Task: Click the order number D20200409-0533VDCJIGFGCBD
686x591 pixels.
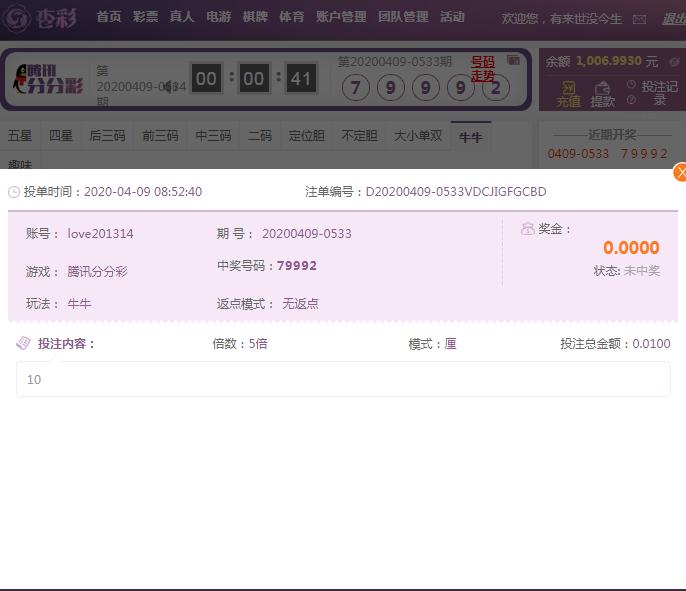Action: tap(456, 192)
